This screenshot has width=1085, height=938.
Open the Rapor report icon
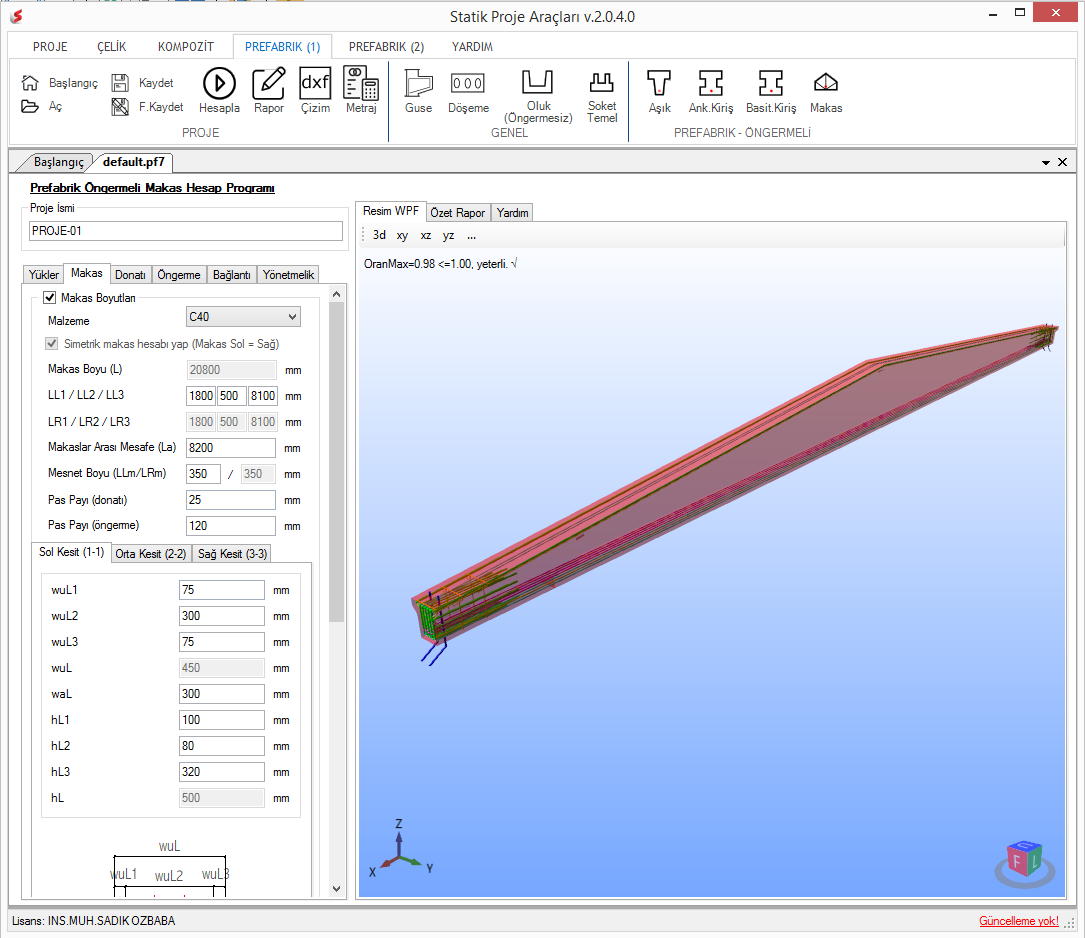click(268, 83)
